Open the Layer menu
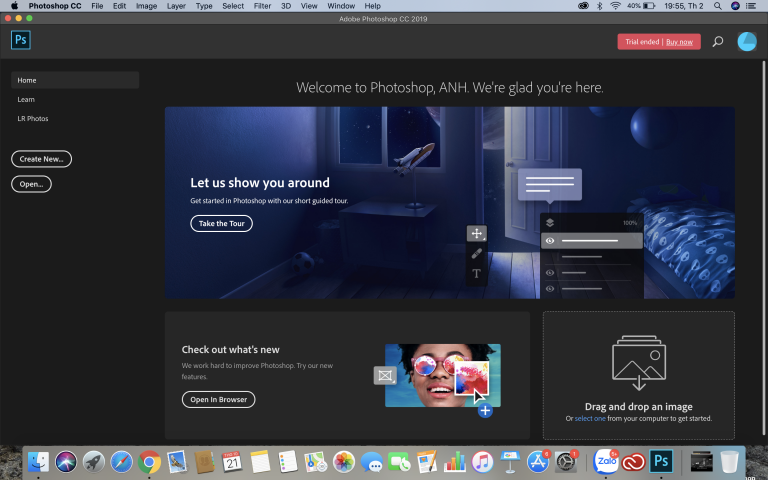This screenshot has width=768, height=480. [x=176, y=6]
